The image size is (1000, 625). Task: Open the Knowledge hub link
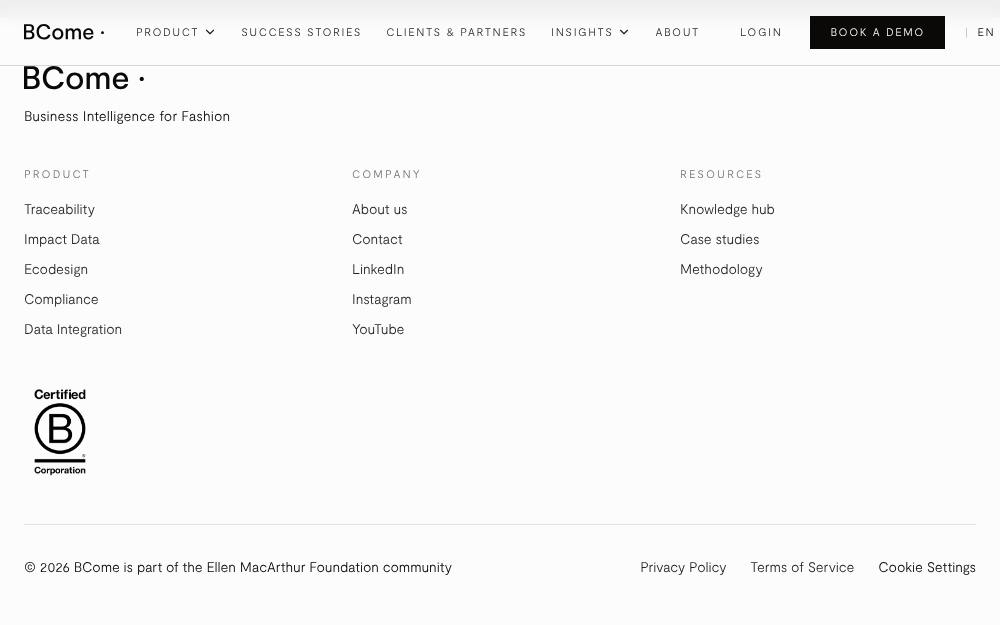tap(727, 209)
